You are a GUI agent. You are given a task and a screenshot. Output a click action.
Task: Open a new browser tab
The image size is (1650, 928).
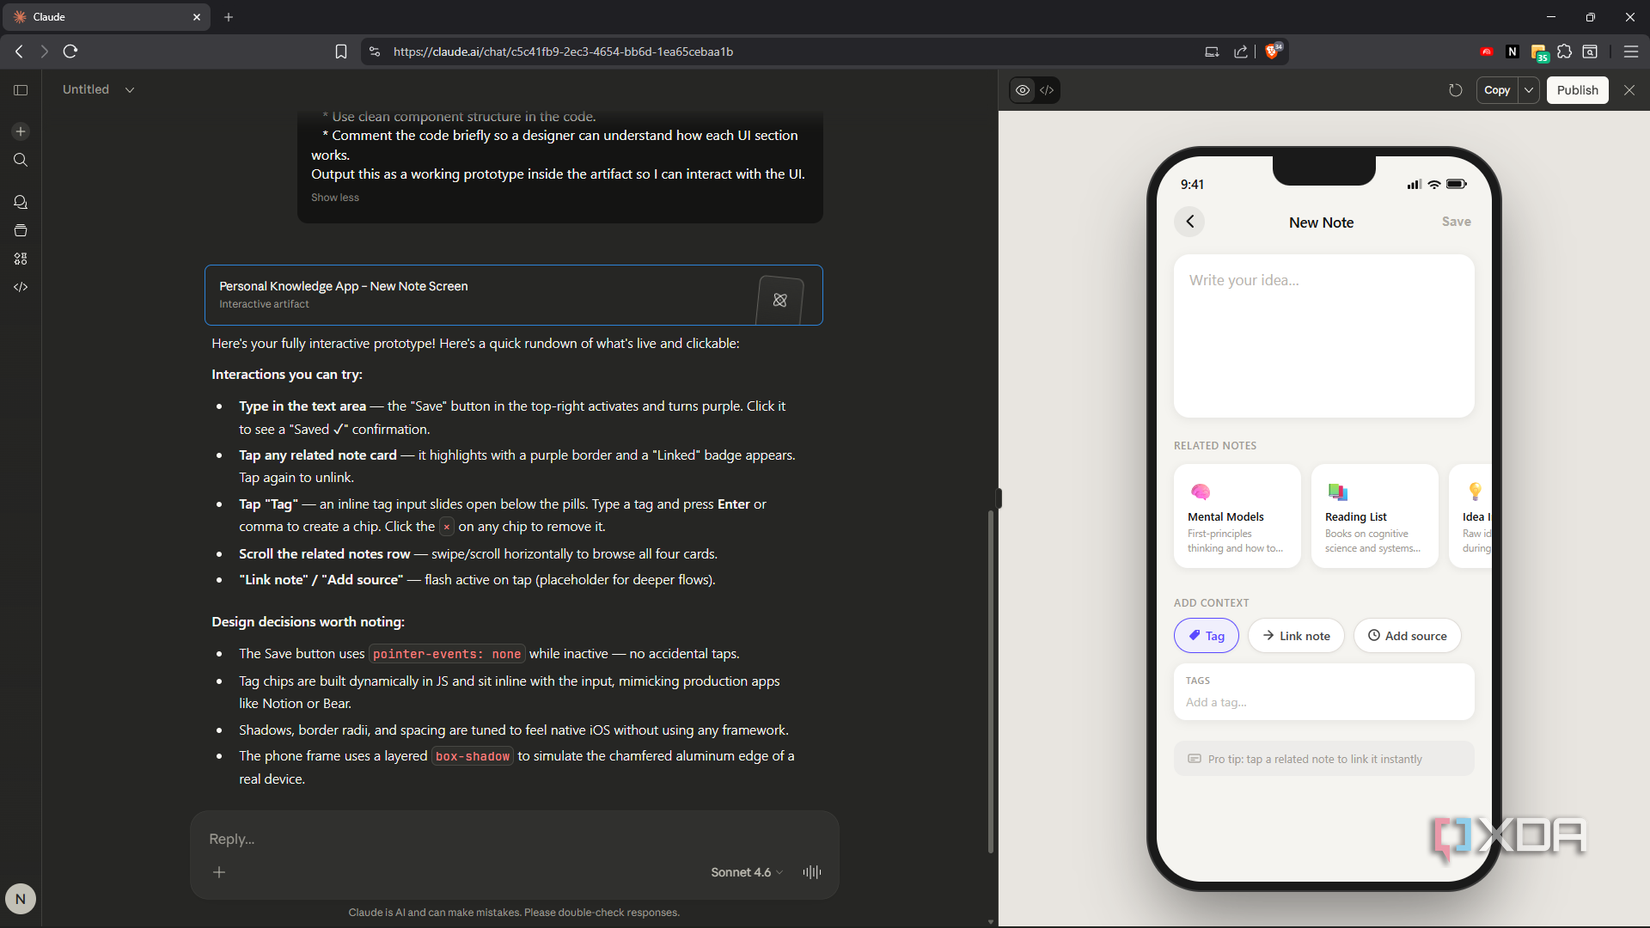(228, 17)
